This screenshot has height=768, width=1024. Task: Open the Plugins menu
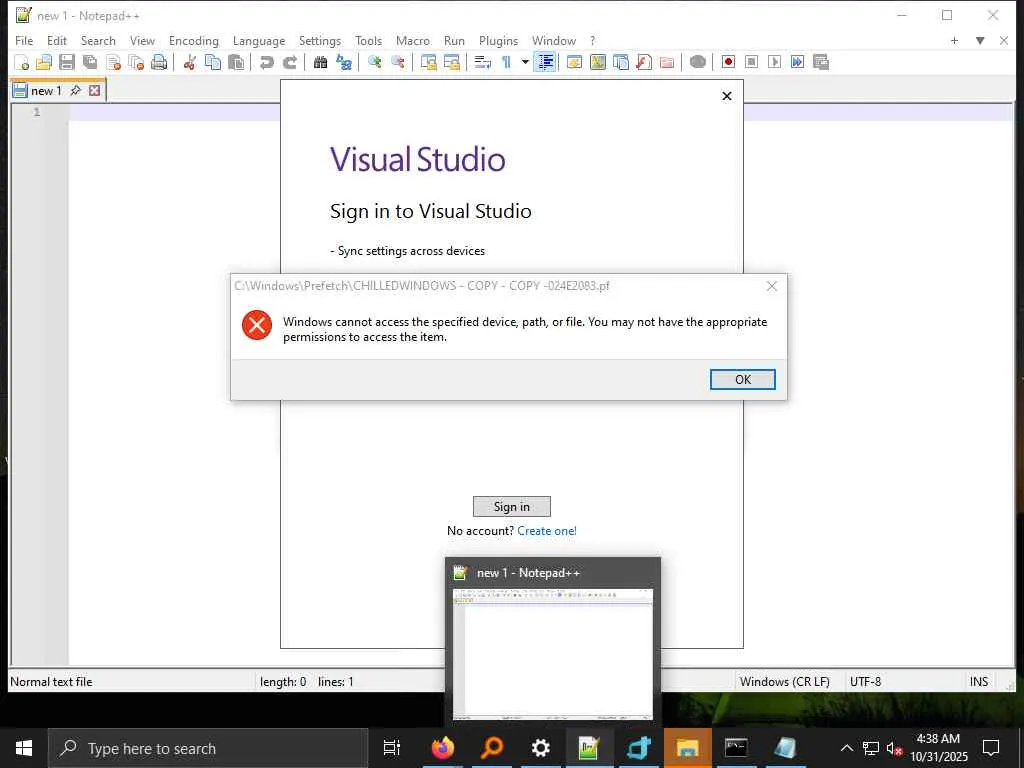pos(498,40)
